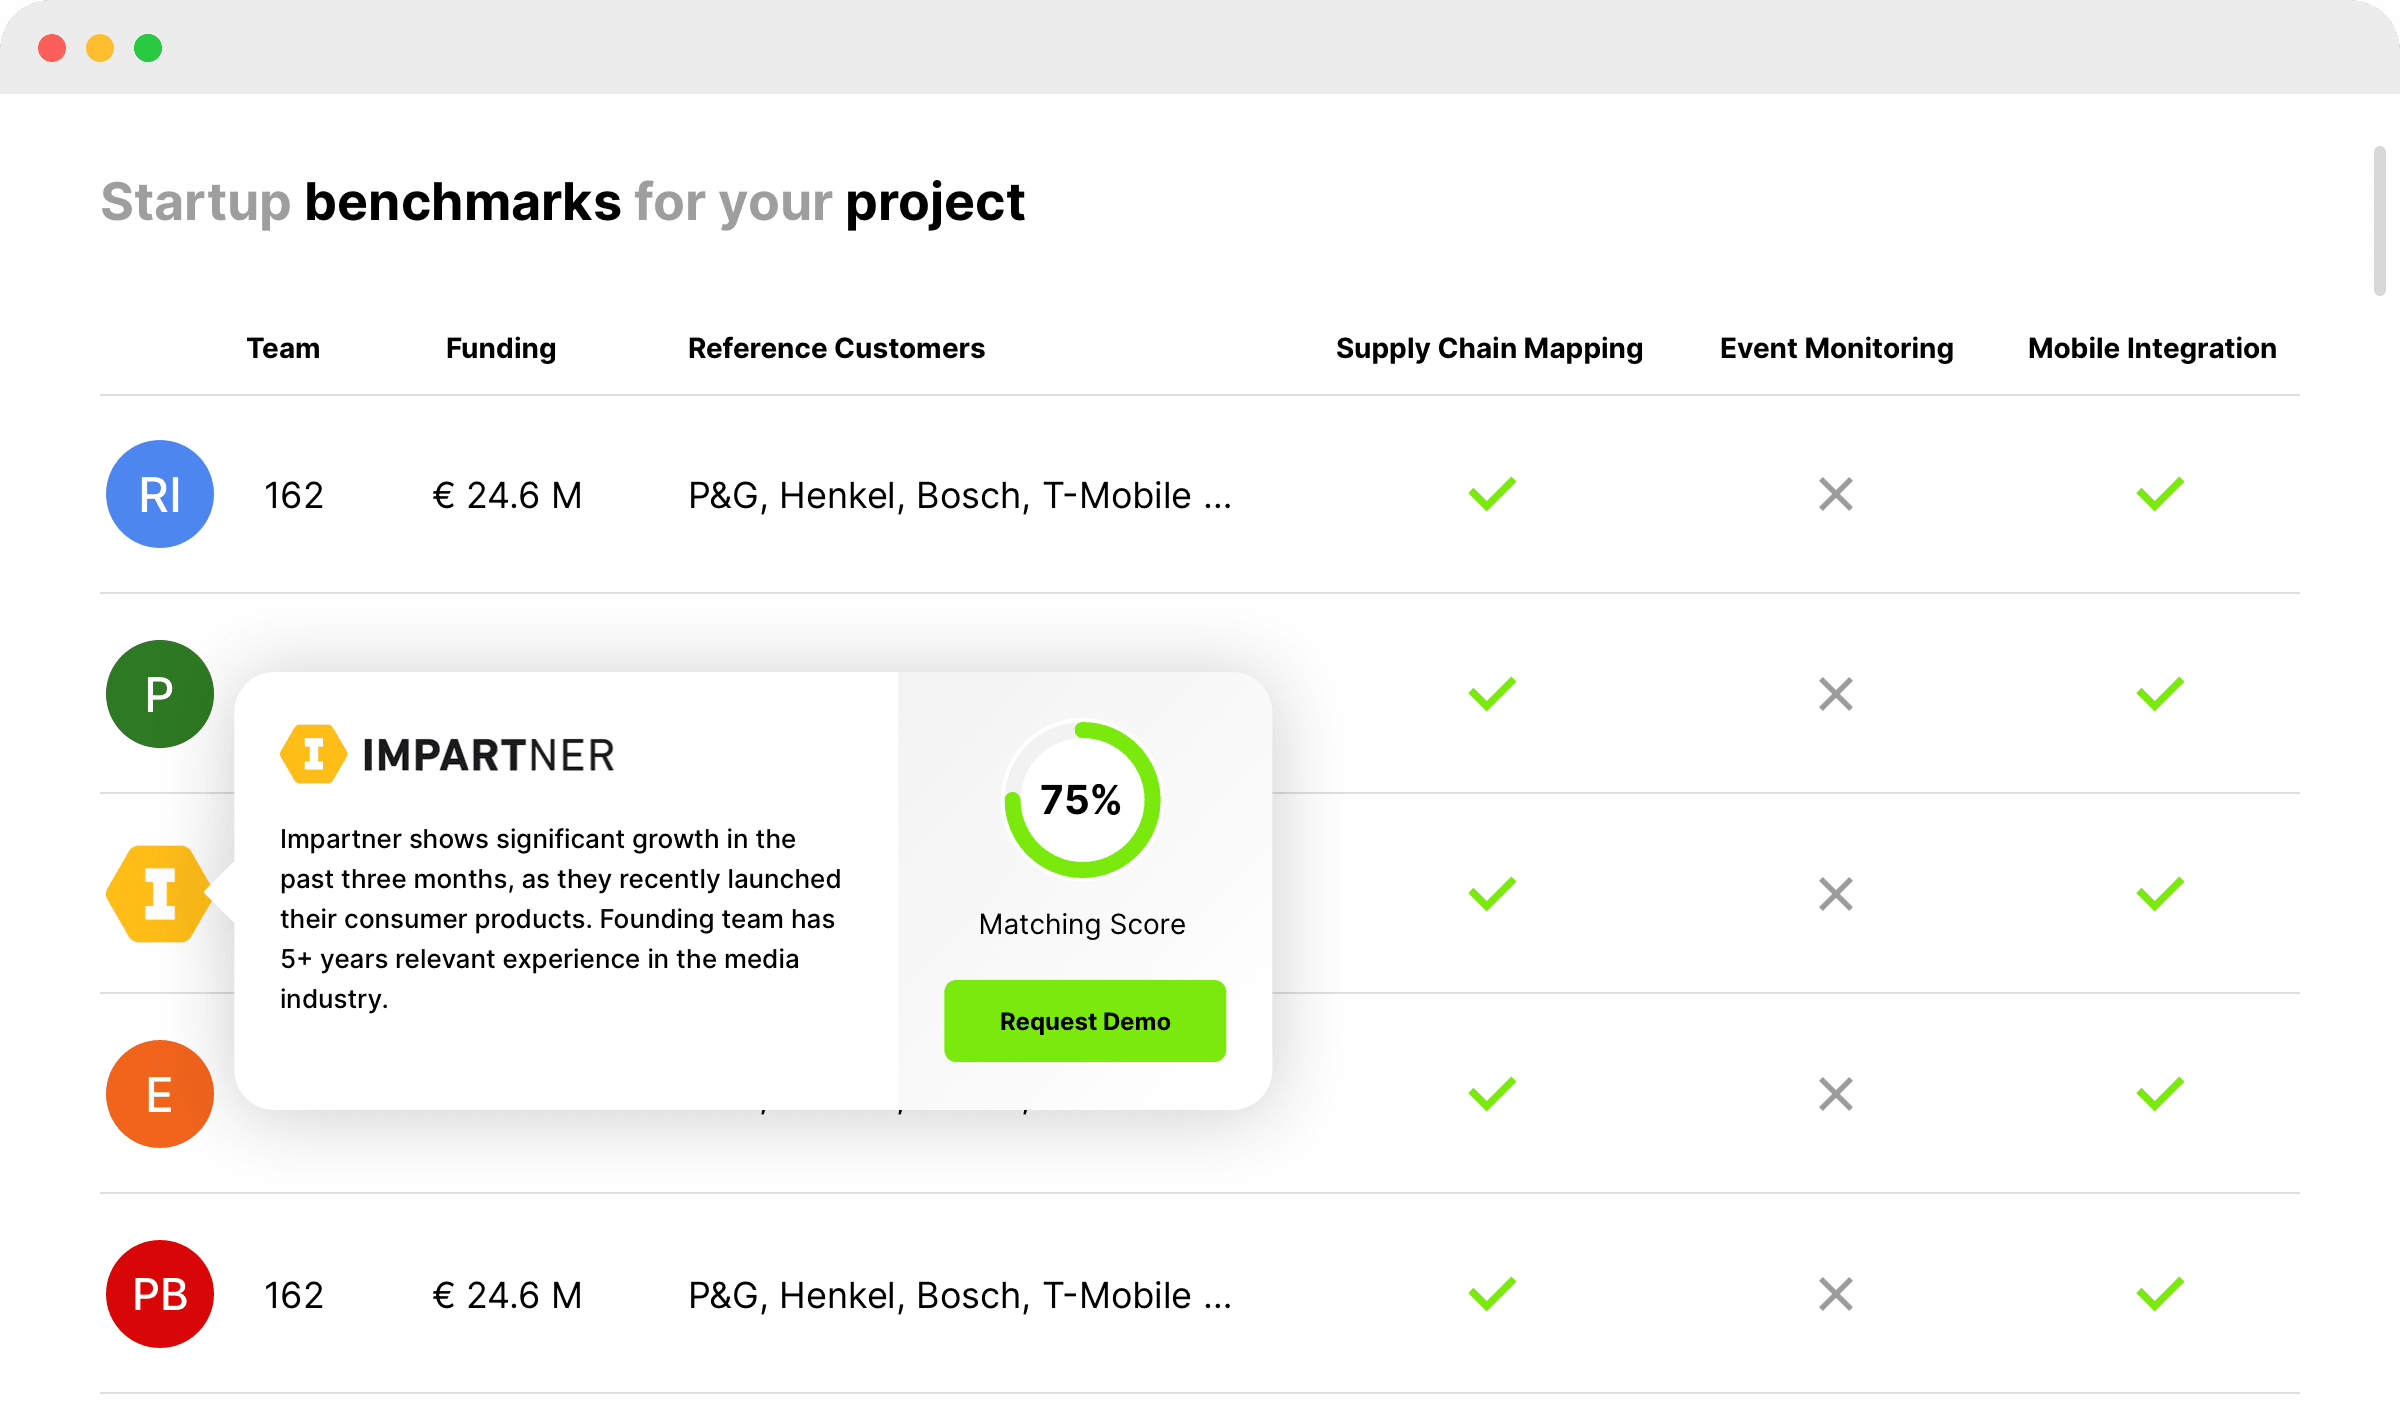Click the Mobile Integration column header
The width and height of the screenshot is (2400, 1414).
(2152, 348)
